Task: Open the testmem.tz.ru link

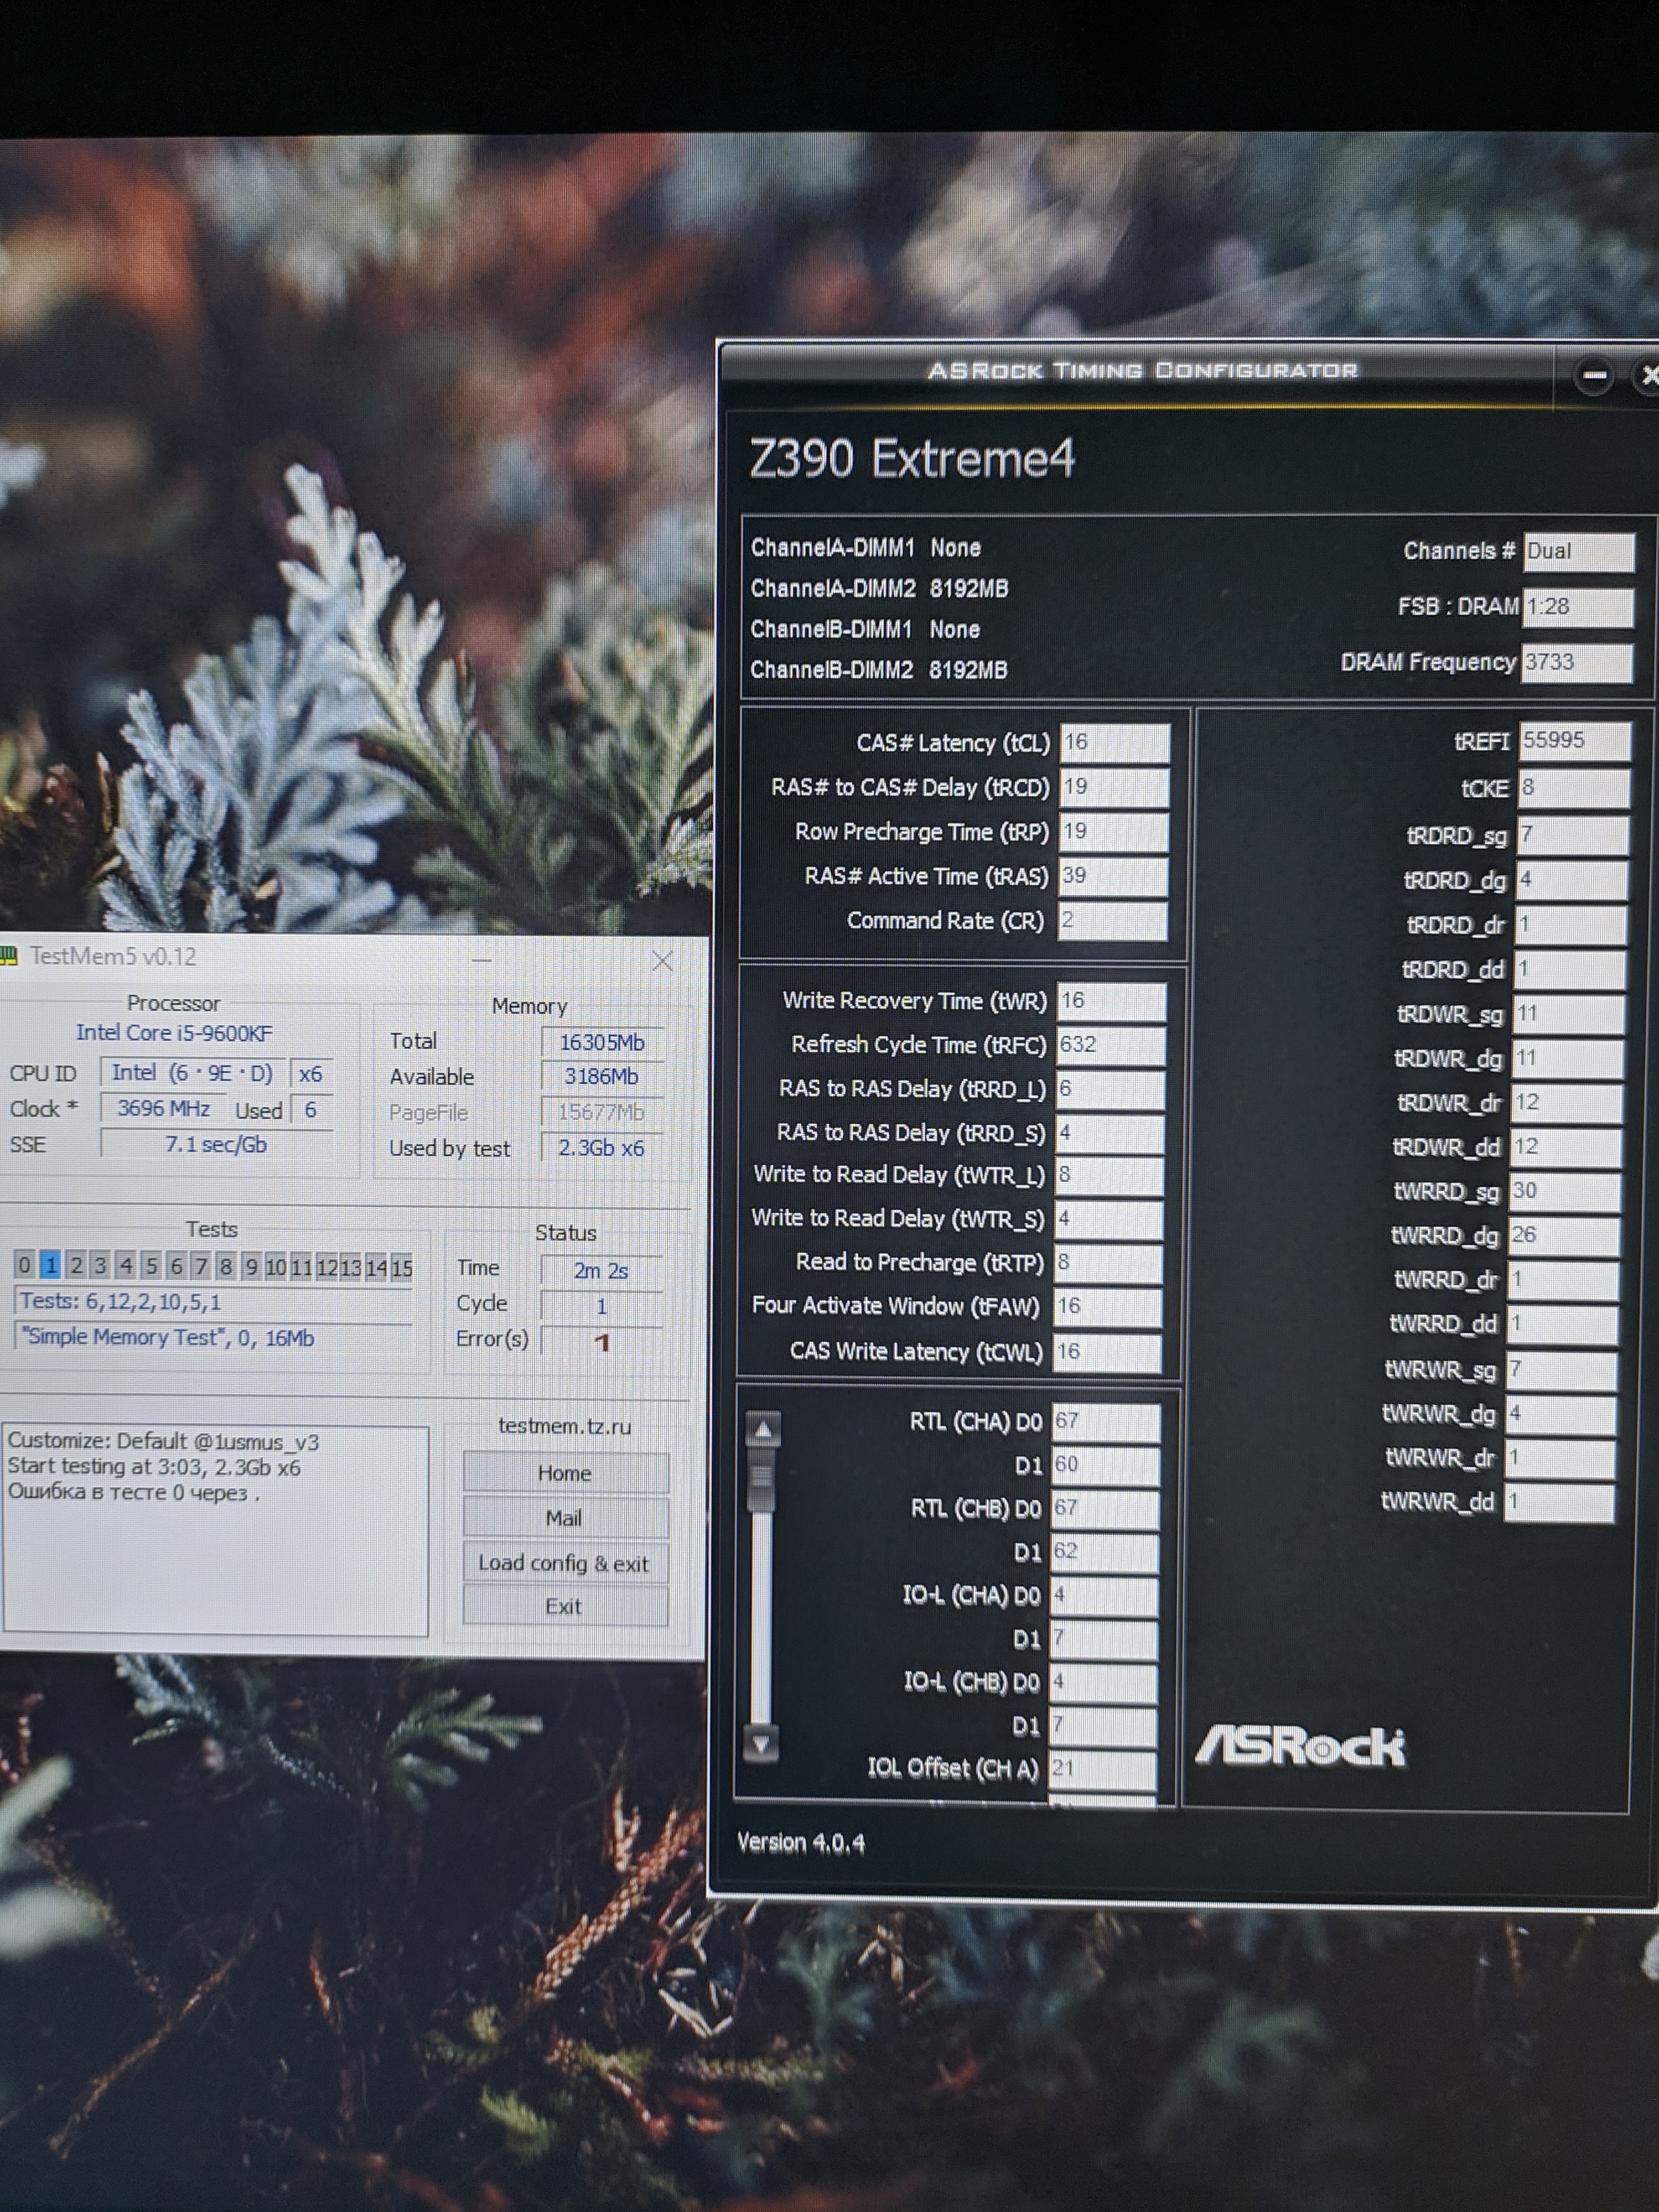Action: pyautogui.click(x=565, y=1426)
